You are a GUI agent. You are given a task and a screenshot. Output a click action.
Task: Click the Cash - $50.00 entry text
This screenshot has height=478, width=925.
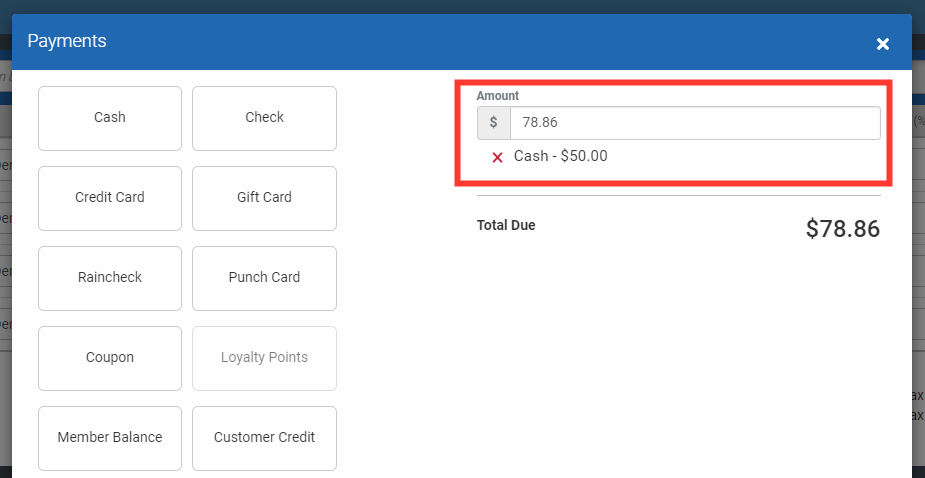click(561, 156)
